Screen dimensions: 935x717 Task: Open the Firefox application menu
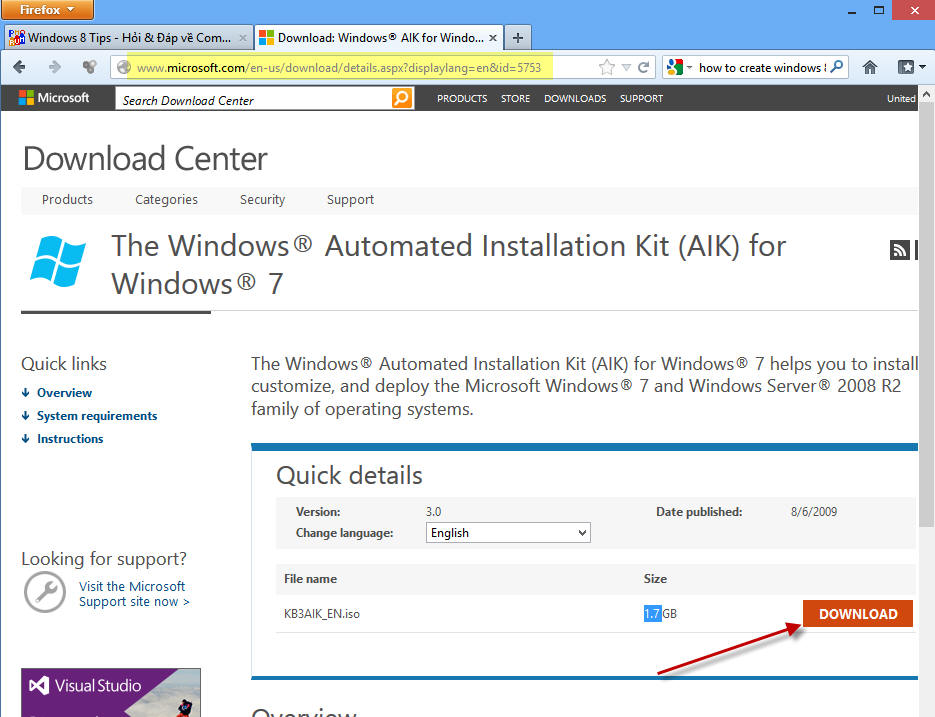47,10
